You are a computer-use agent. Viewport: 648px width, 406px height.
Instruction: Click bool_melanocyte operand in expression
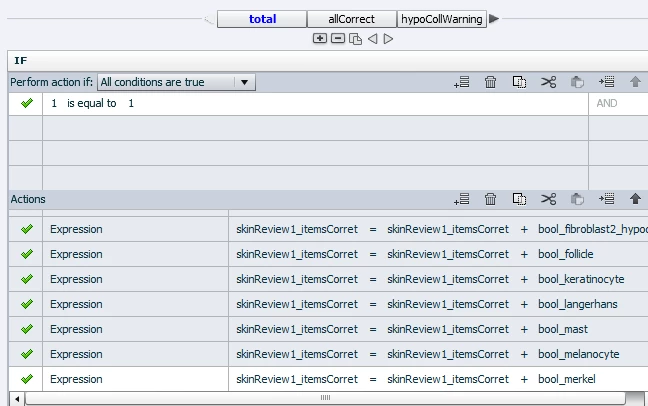point(579,354)
